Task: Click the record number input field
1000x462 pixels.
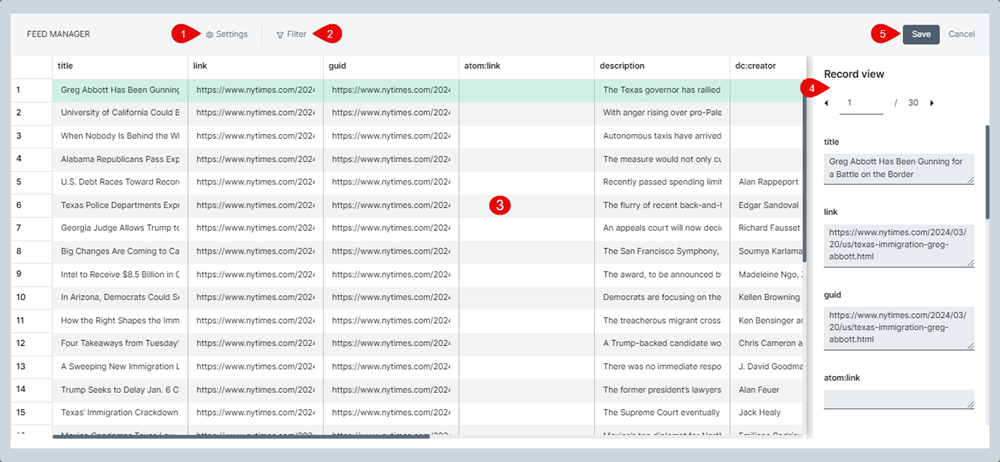Action: [x=861, y=103]
